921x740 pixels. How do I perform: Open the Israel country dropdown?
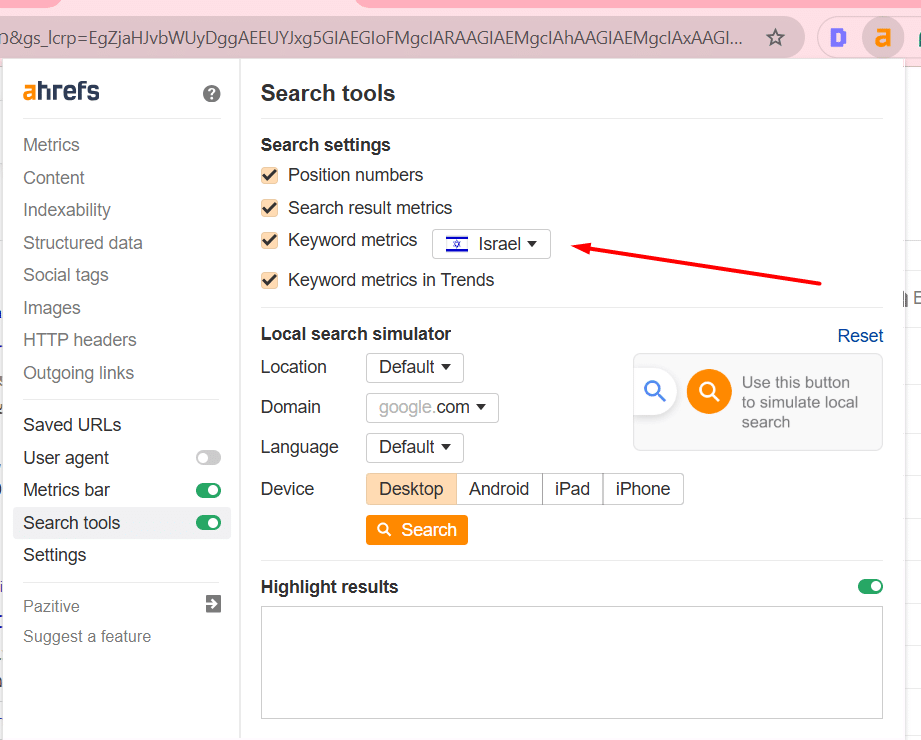(491, 244)
